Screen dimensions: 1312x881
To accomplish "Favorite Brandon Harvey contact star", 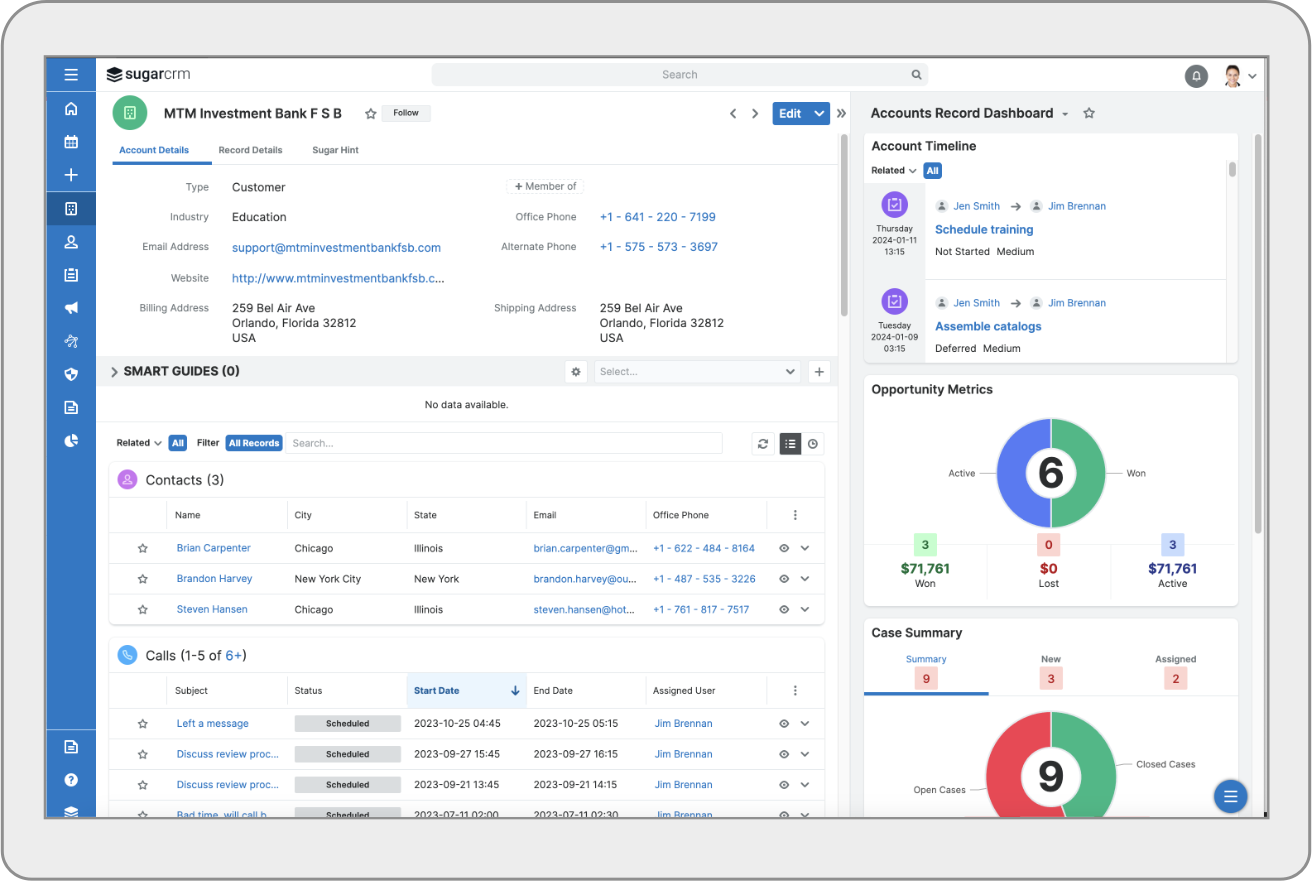I will point(143,579).
